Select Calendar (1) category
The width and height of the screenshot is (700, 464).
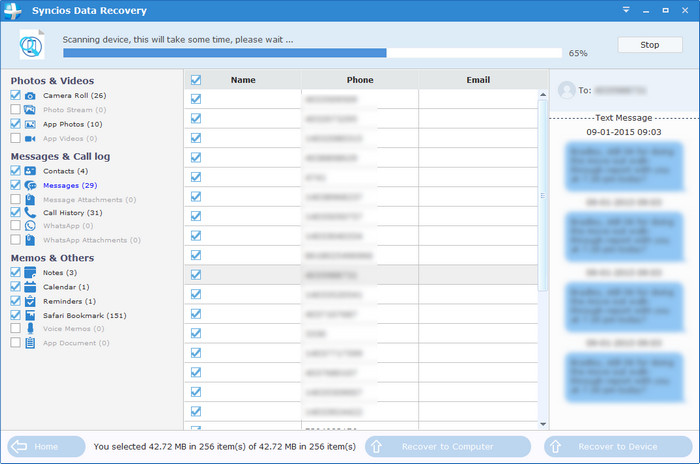66,287
